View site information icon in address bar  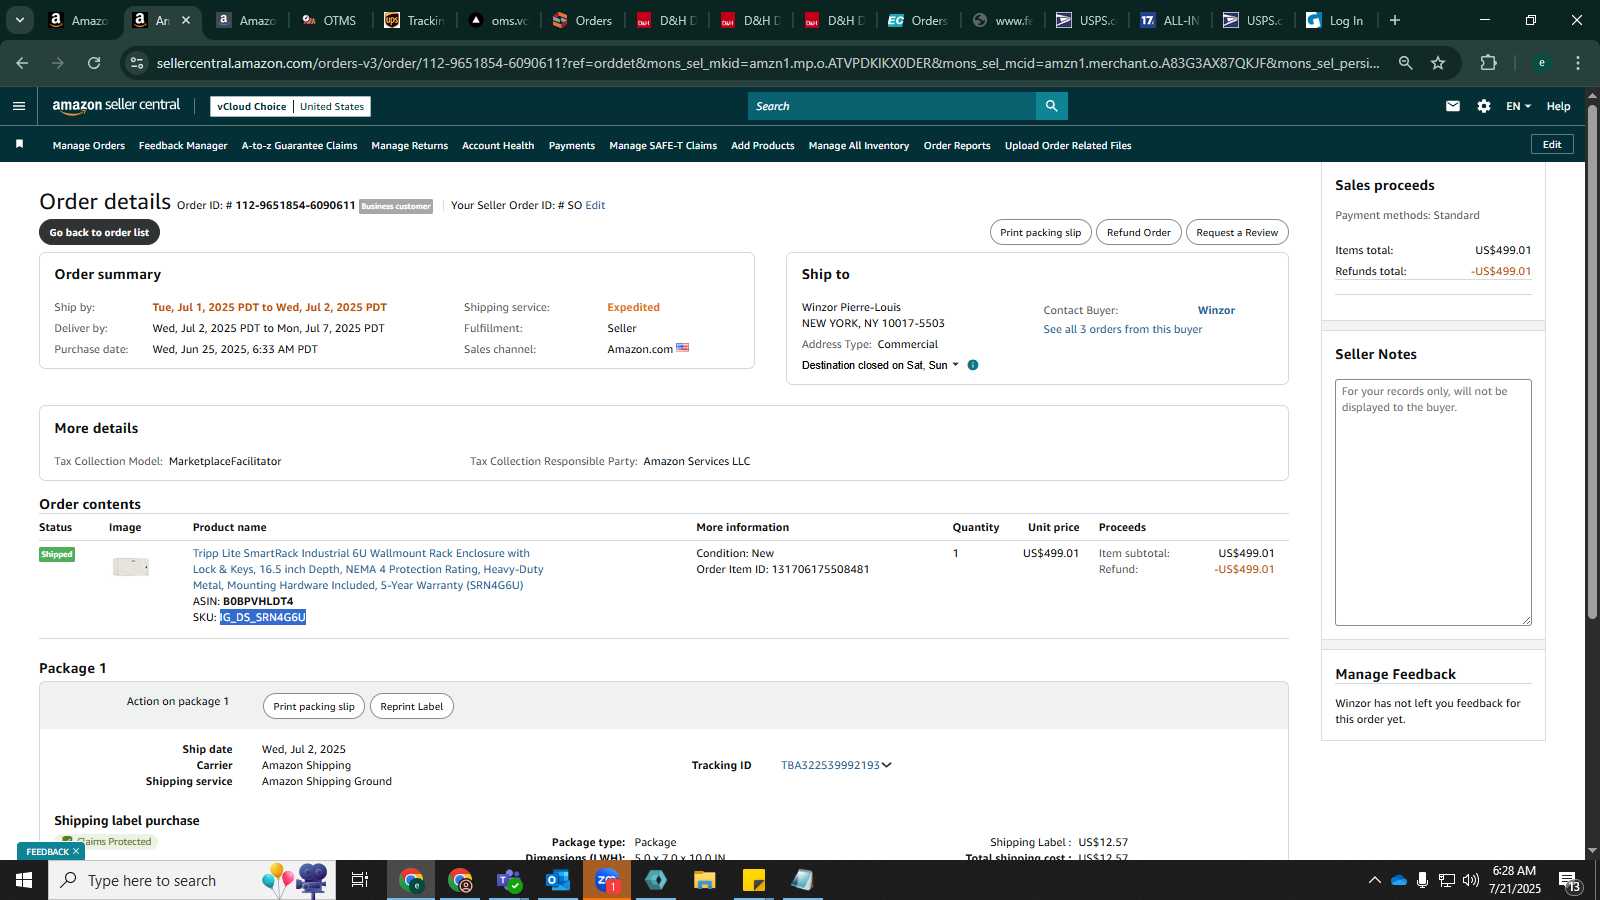pyautogui.click(x=137, y=63)
